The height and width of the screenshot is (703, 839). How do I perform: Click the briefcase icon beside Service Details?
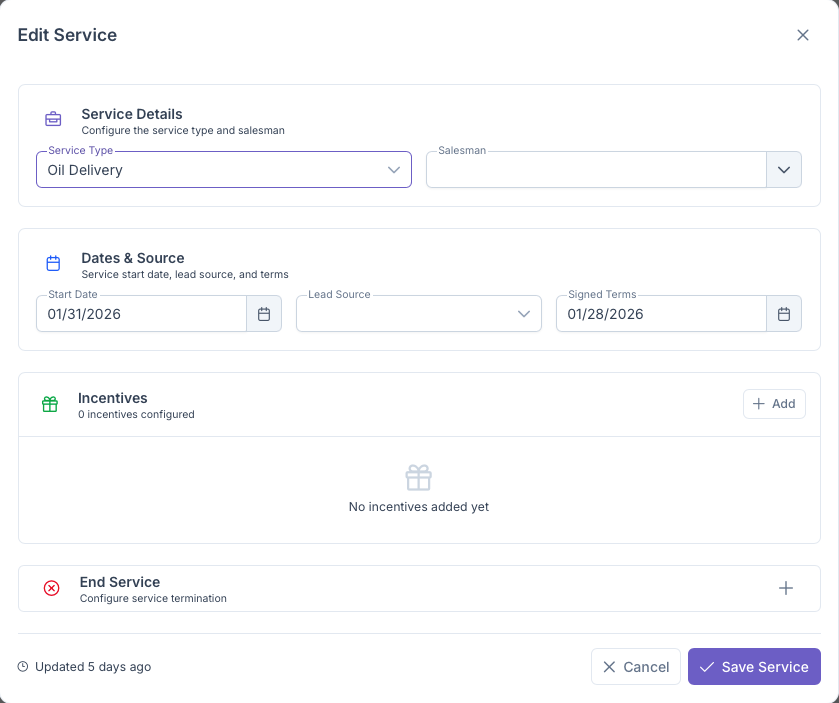(x=53, y=119)
